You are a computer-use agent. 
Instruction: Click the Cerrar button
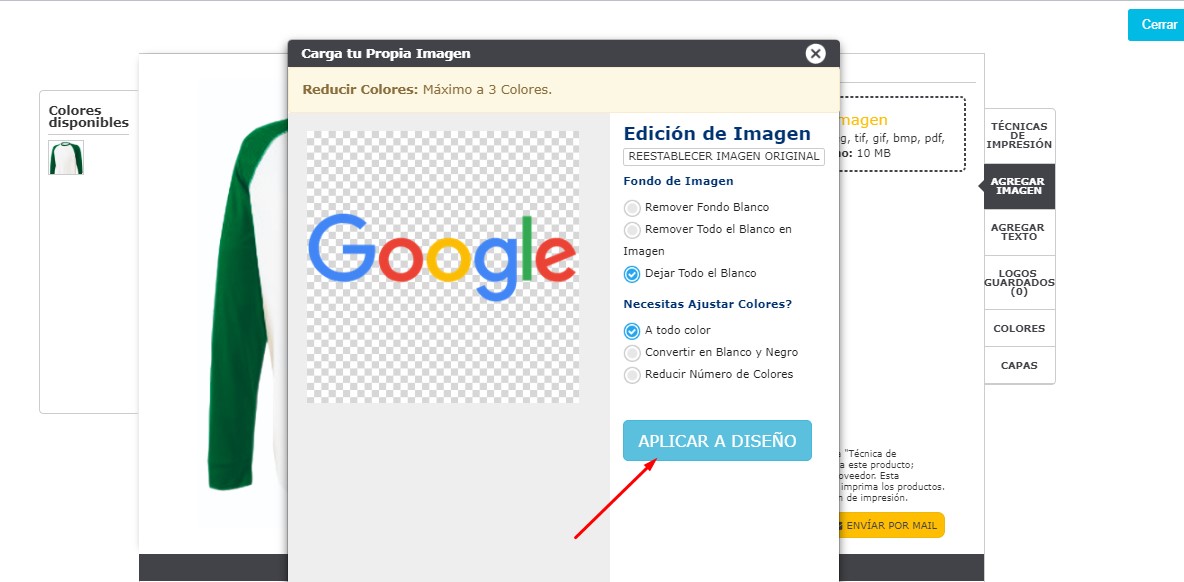pos(1158,25)
